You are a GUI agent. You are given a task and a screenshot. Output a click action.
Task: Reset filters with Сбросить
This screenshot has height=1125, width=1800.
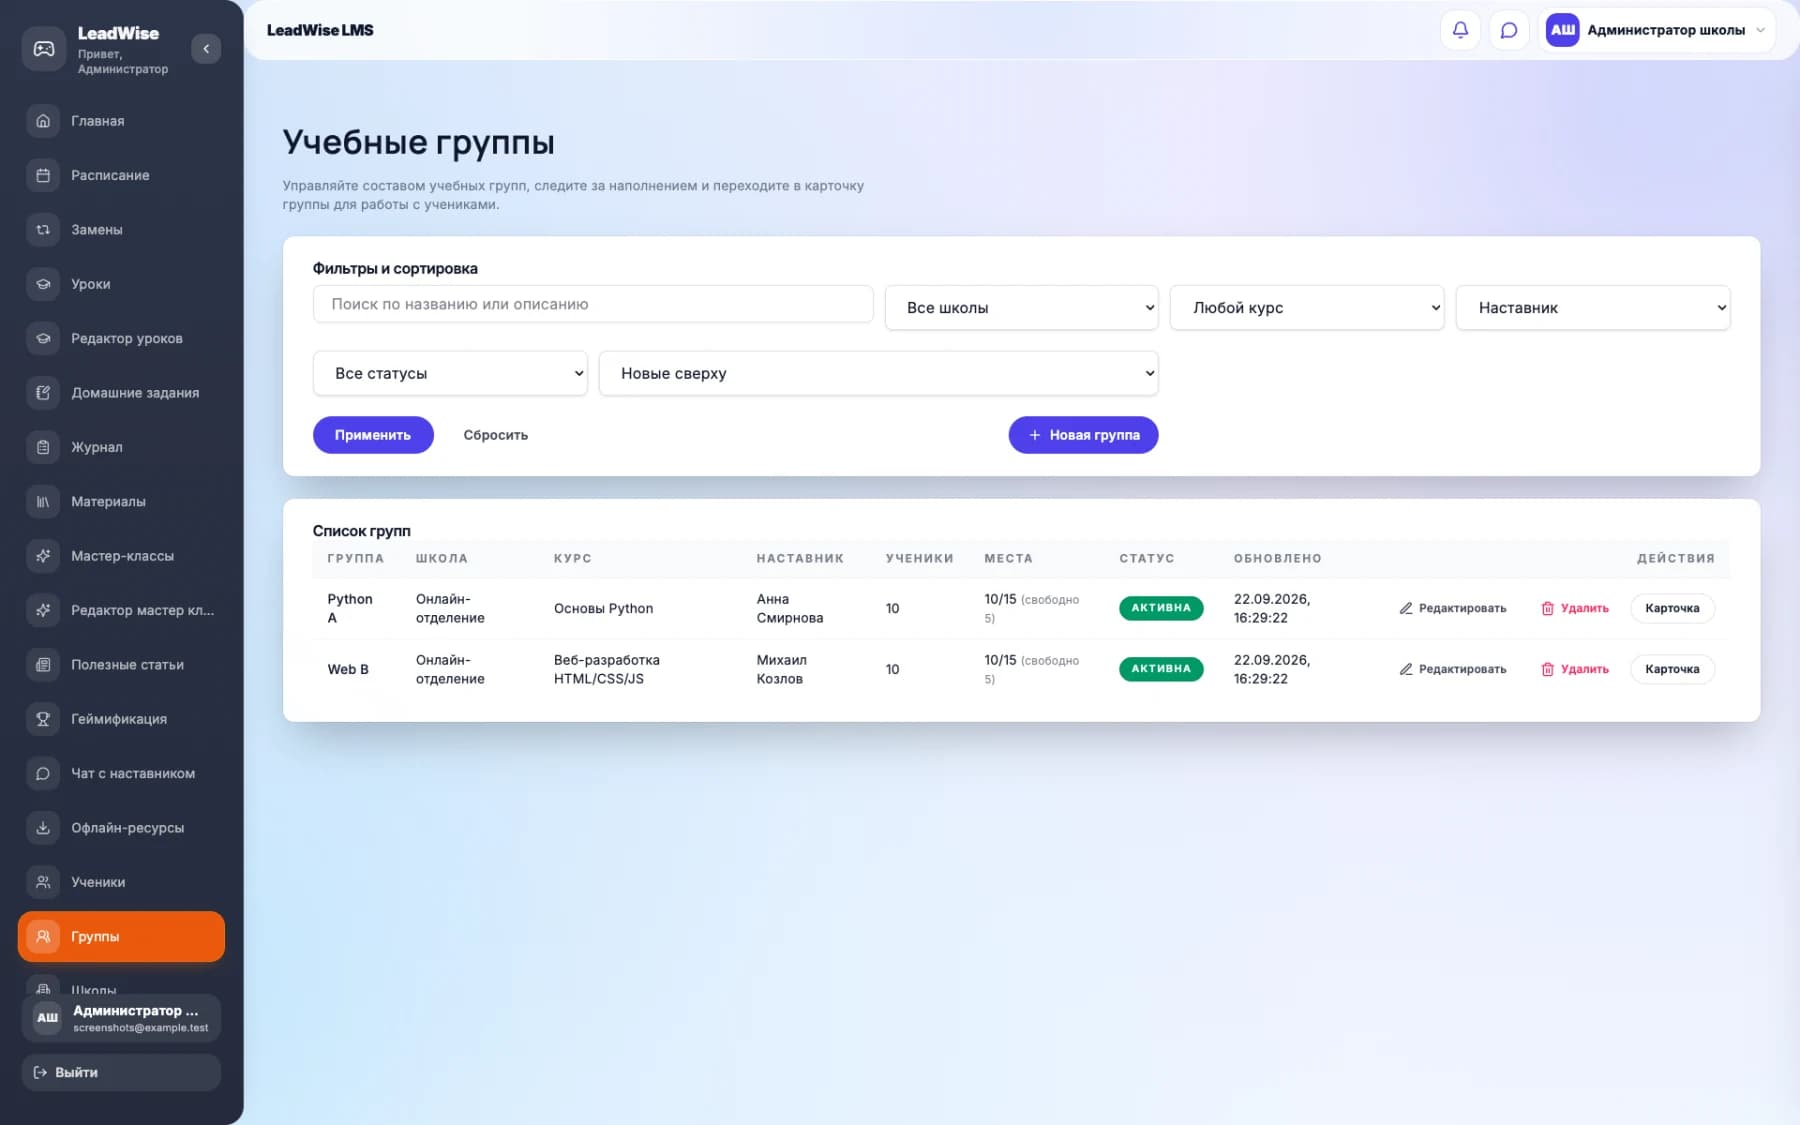point(496,435)
